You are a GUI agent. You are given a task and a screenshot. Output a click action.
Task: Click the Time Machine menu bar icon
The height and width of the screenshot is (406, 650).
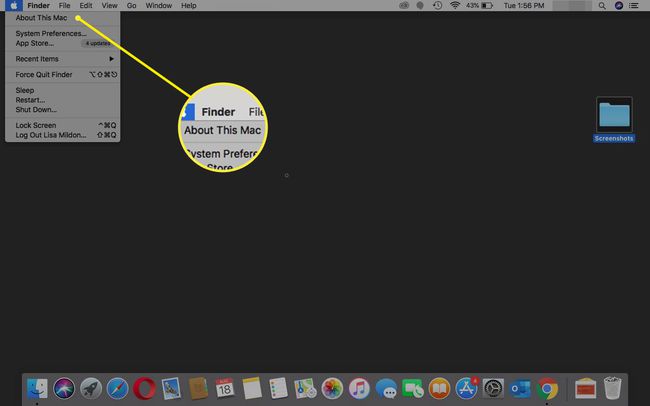(437, 5)
